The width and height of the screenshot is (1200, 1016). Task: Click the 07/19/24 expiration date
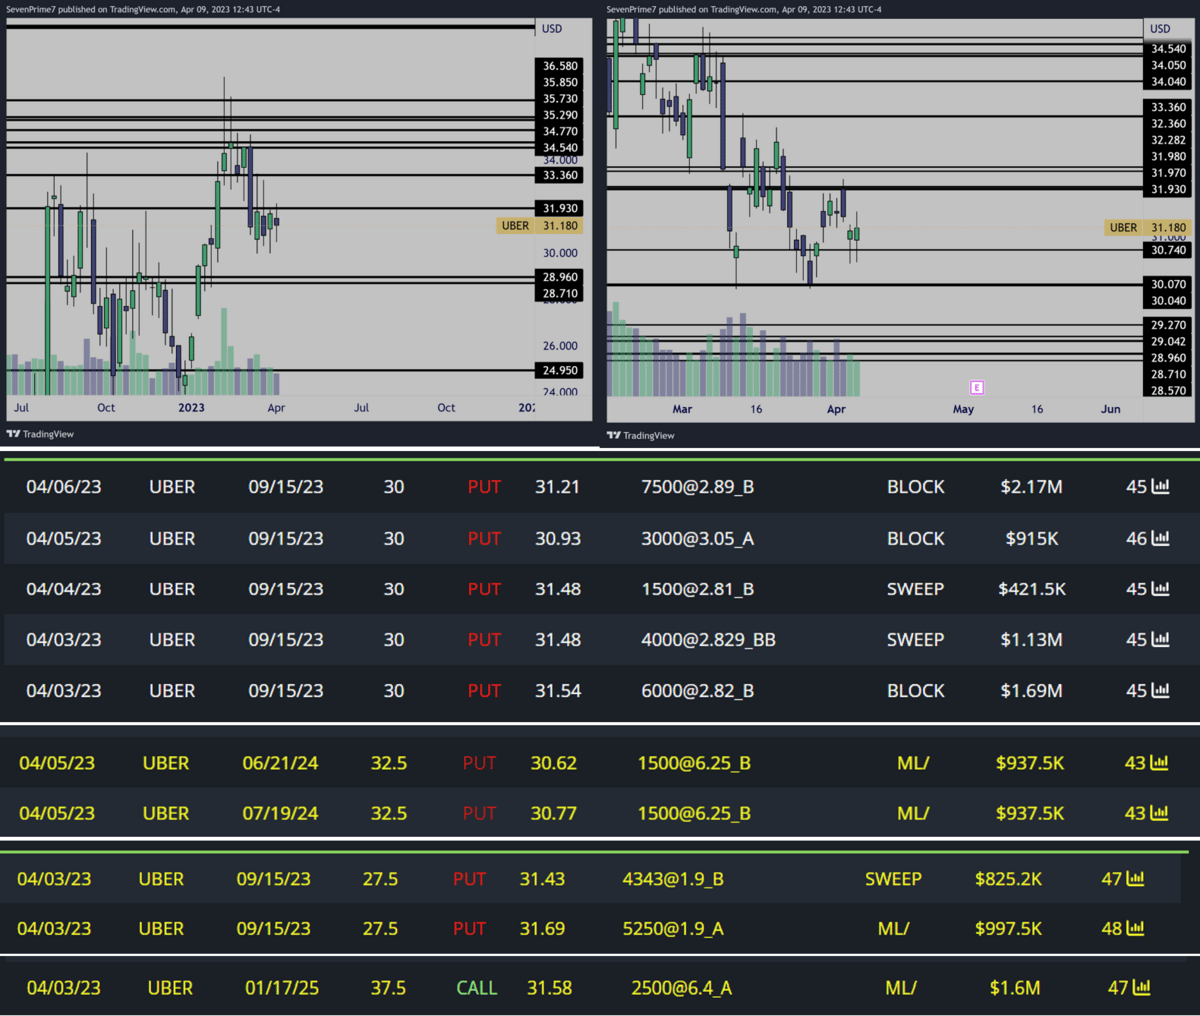click(280, 813)
